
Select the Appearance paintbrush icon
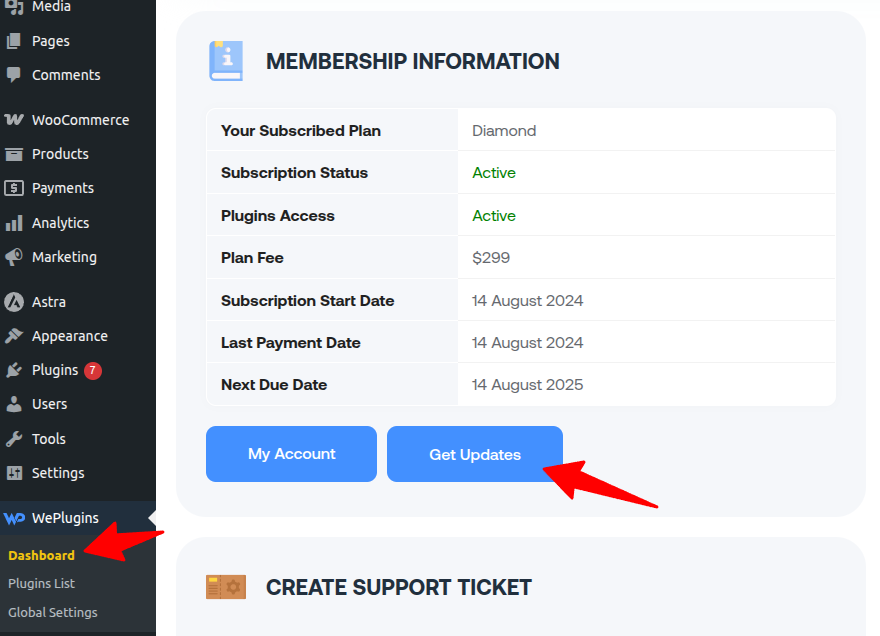(15, 336)
